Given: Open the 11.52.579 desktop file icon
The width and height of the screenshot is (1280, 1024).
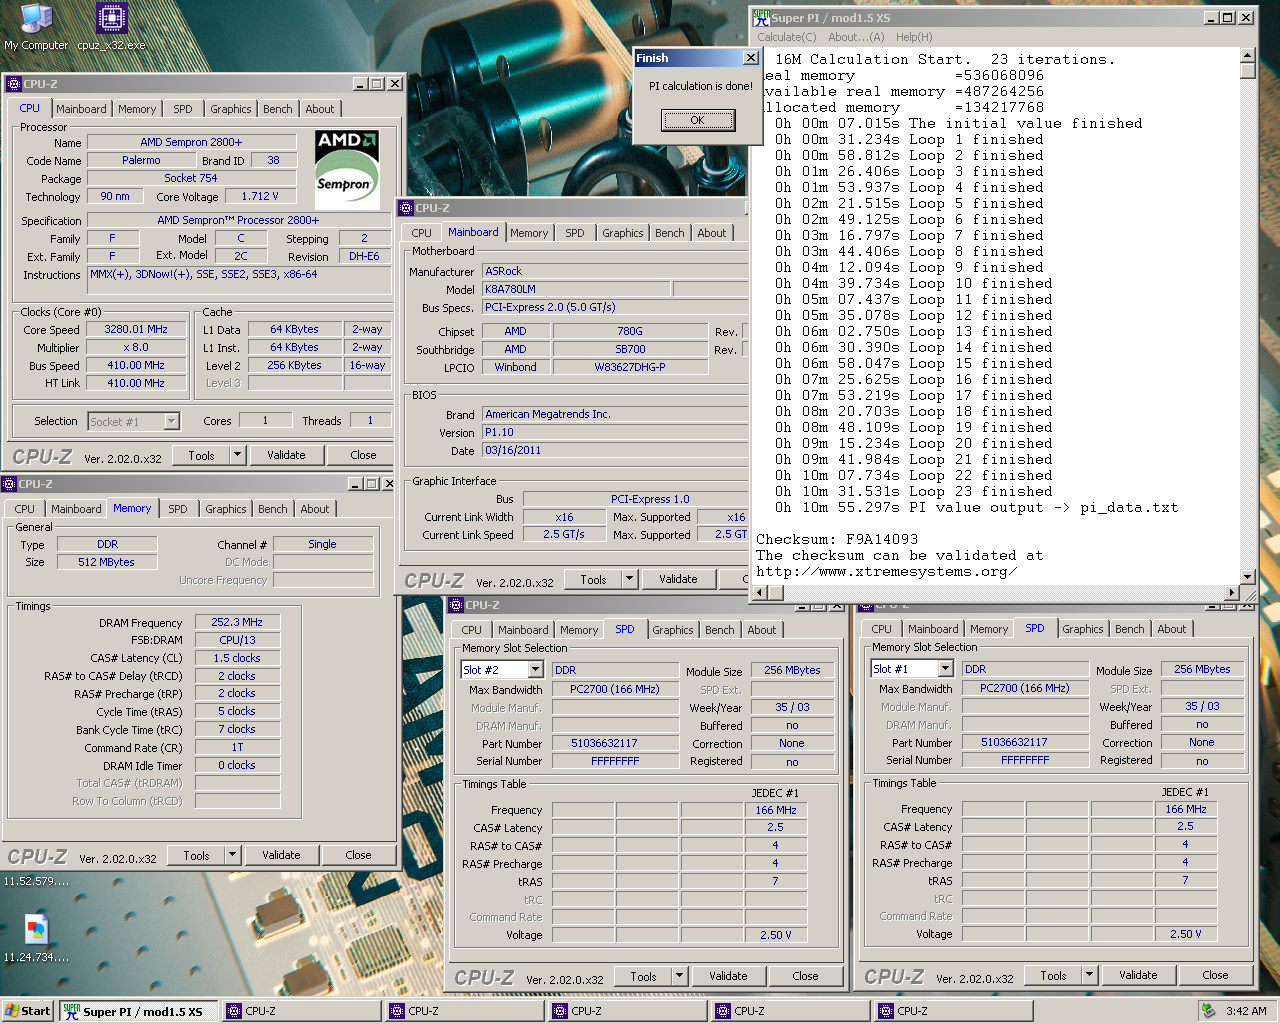Looking at the screenshot, I should [36, 881].
